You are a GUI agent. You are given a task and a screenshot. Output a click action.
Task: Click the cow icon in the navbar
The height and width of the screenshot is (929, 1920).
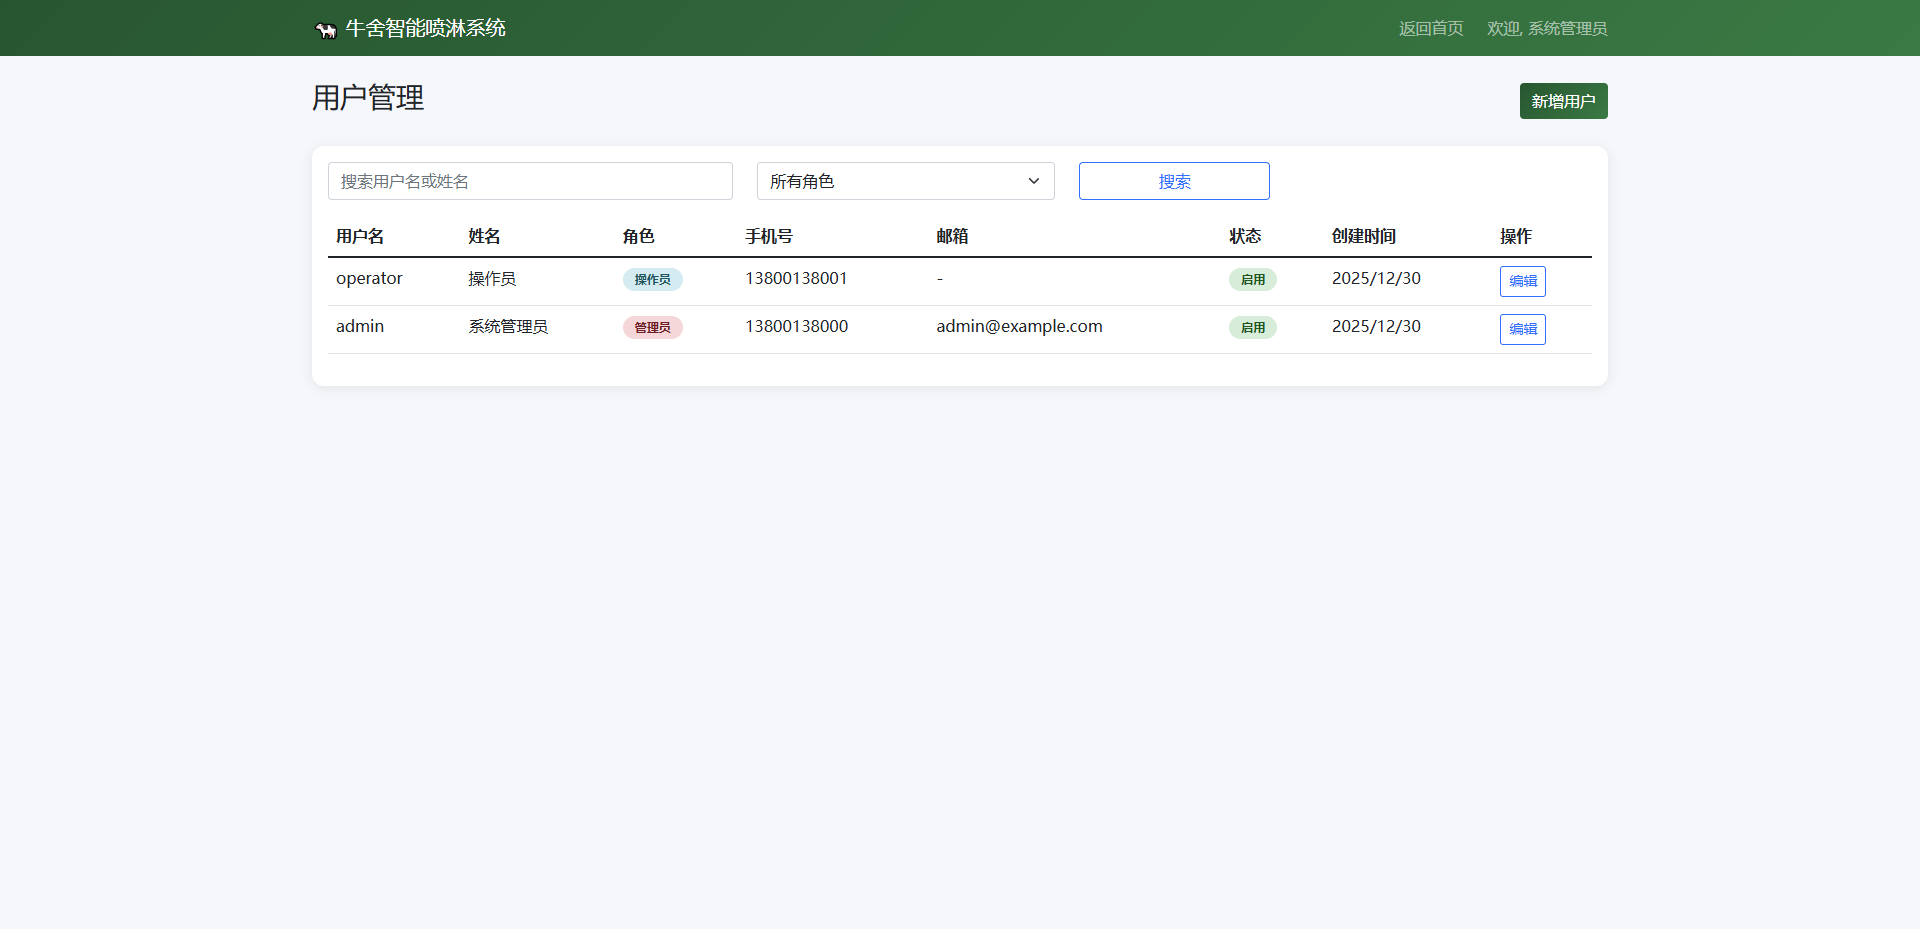[325, 28]
